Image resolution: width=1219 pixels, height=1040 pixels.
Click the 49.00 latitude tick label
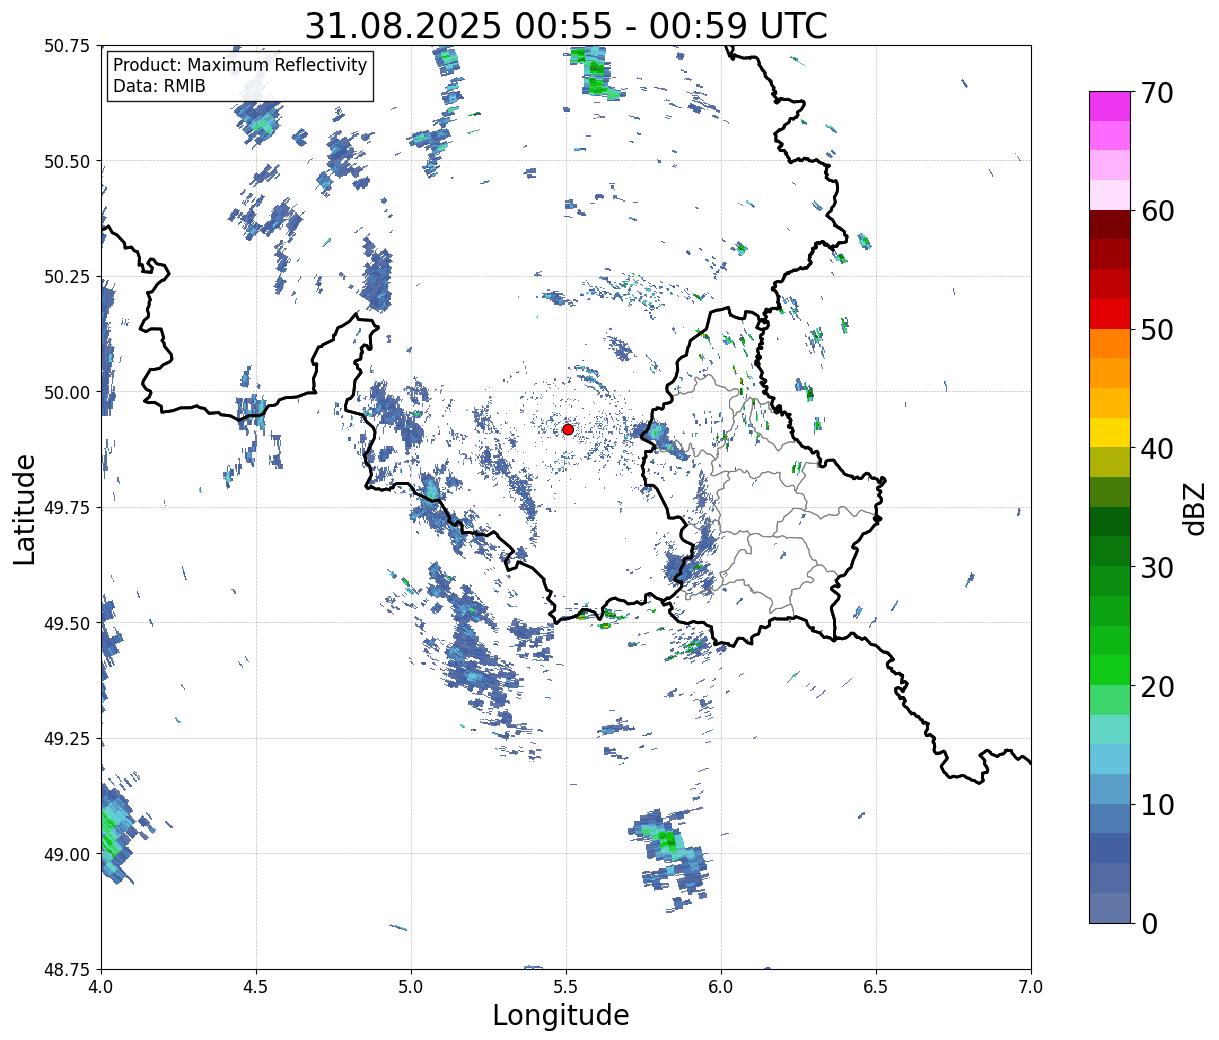click(67, 854)
